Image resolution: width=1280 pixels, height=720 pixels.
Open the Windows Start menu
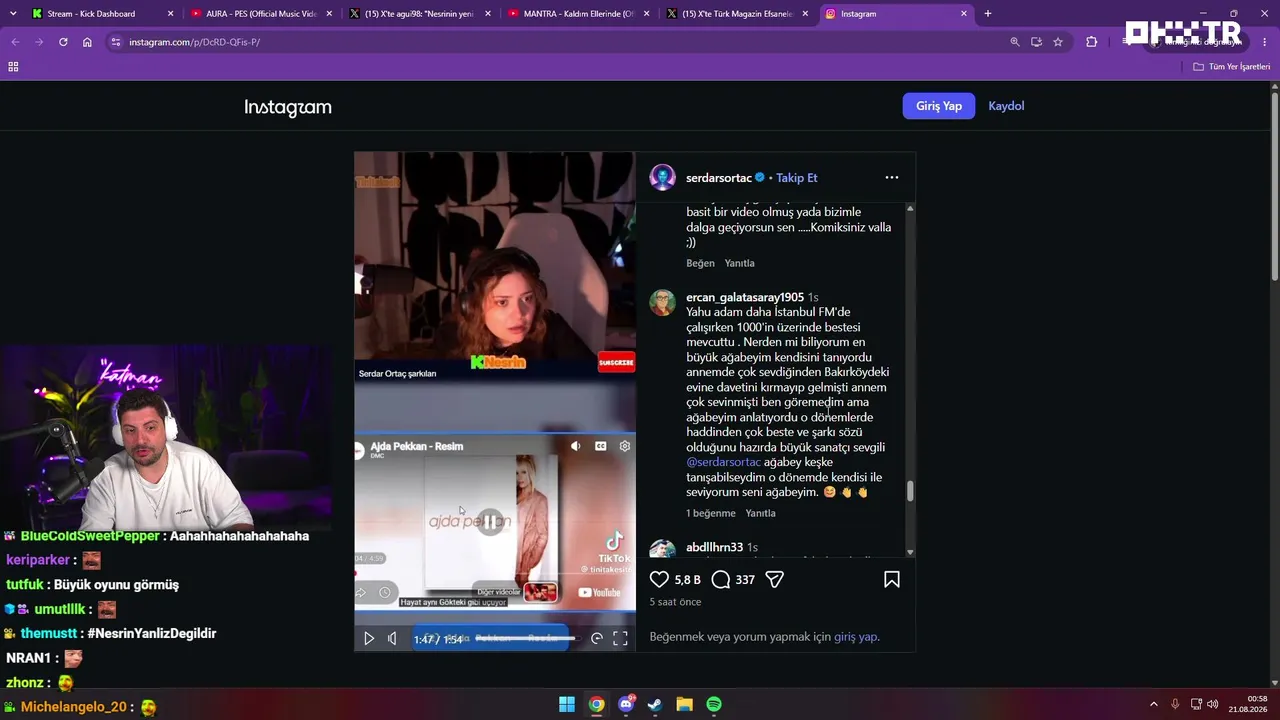click(567, 704)
